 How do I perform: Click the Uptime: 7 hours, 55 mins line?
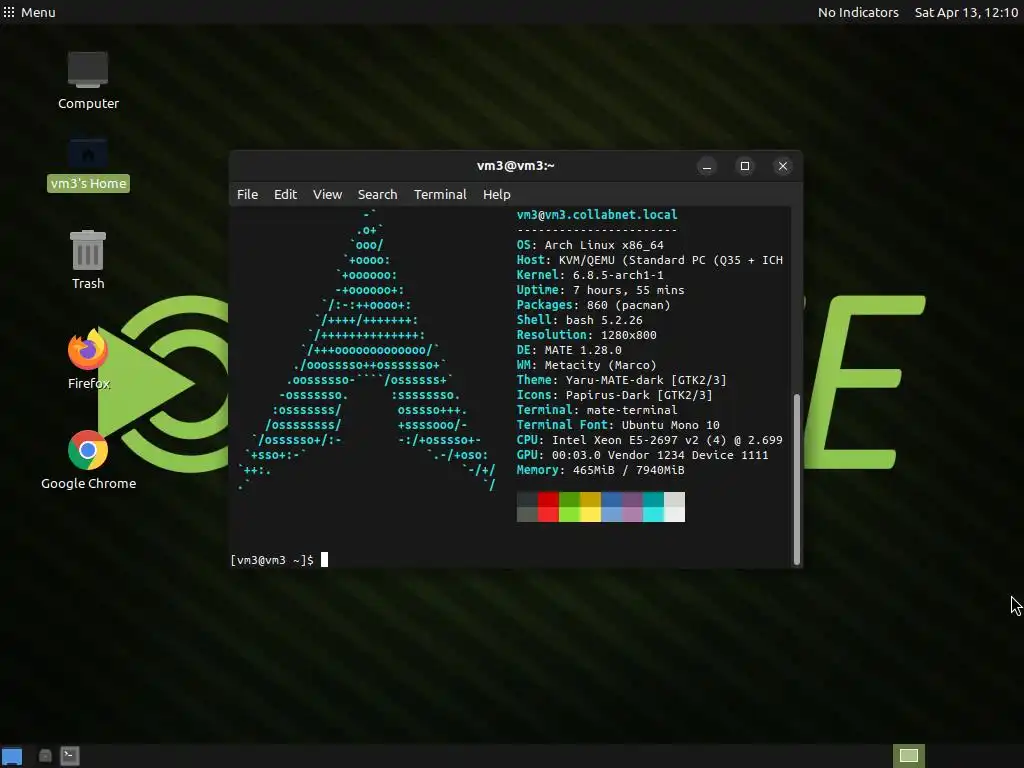[x=600, y=290]
